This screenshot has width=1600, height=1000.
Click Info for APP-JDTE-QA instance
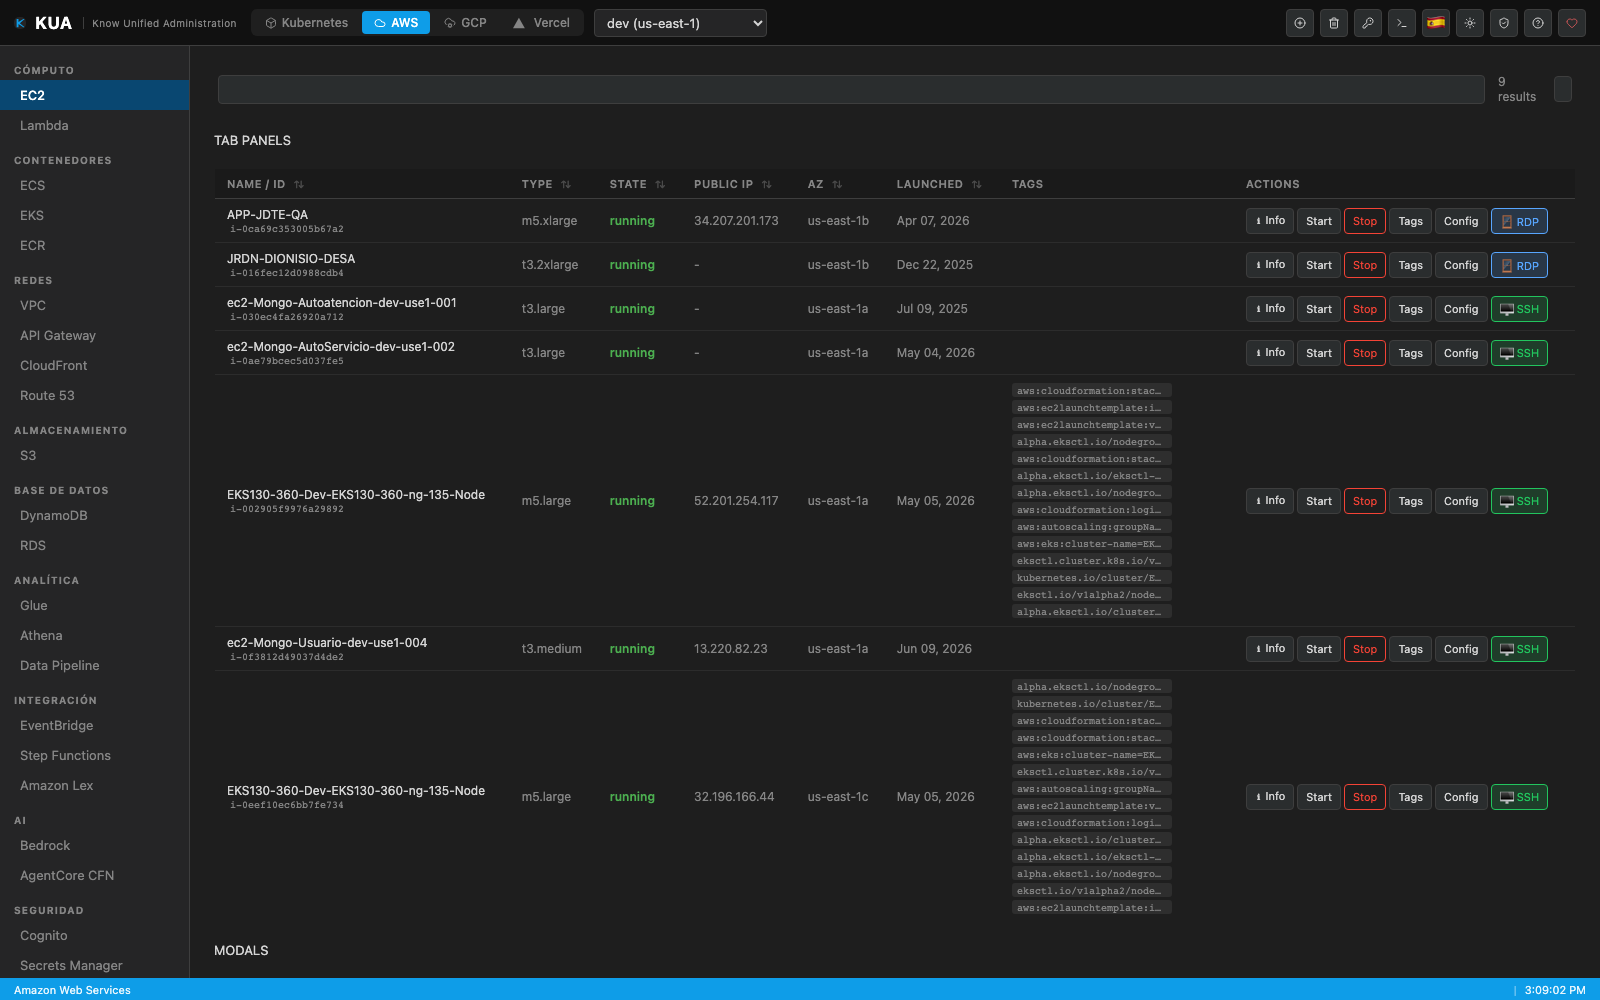[1270, 221]
